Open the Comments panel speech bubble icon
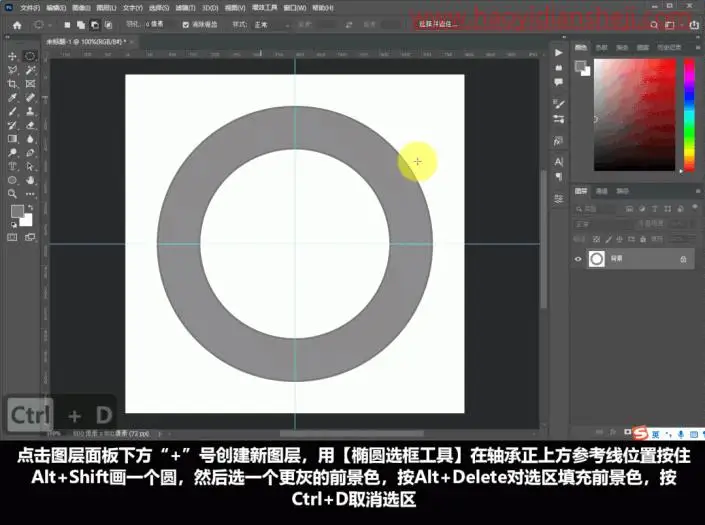This screenshot has height=525, width=705. click(558, 82)
